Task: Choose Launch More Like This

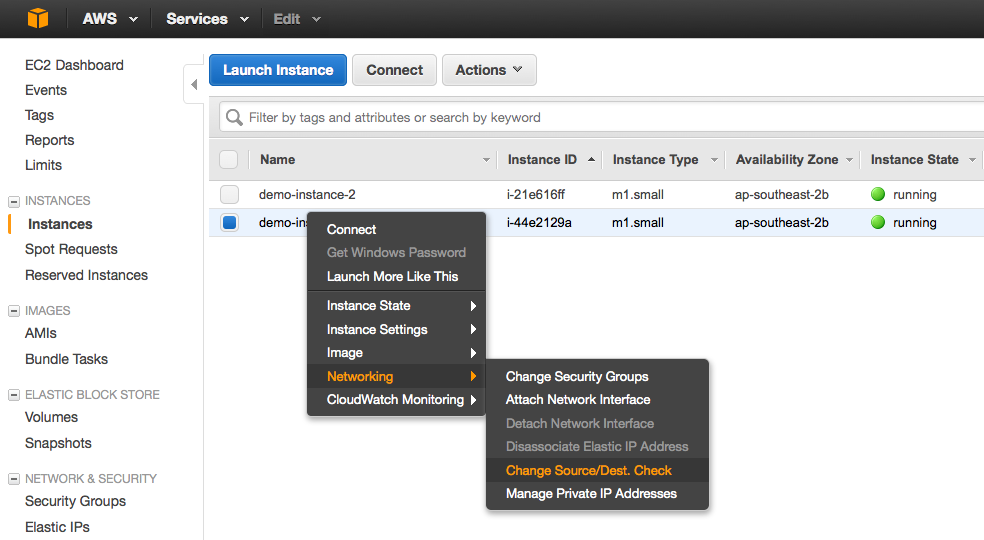Action: (x=397, y=276)
